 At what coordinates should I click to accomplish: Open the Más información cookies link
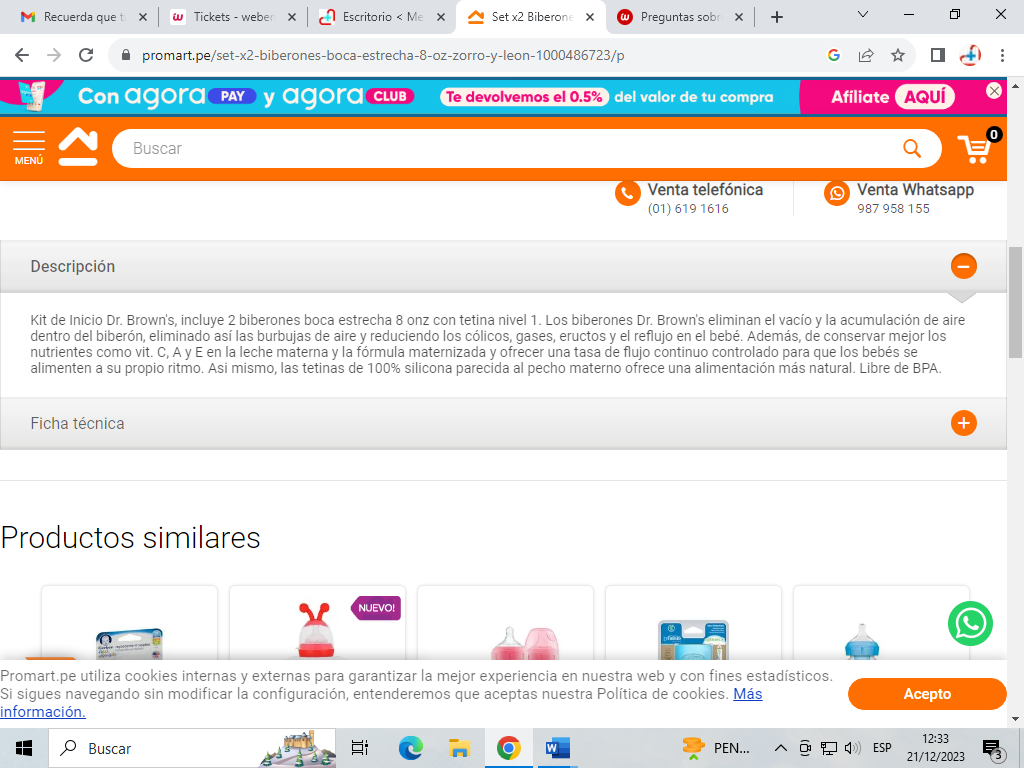pos(747,694)
